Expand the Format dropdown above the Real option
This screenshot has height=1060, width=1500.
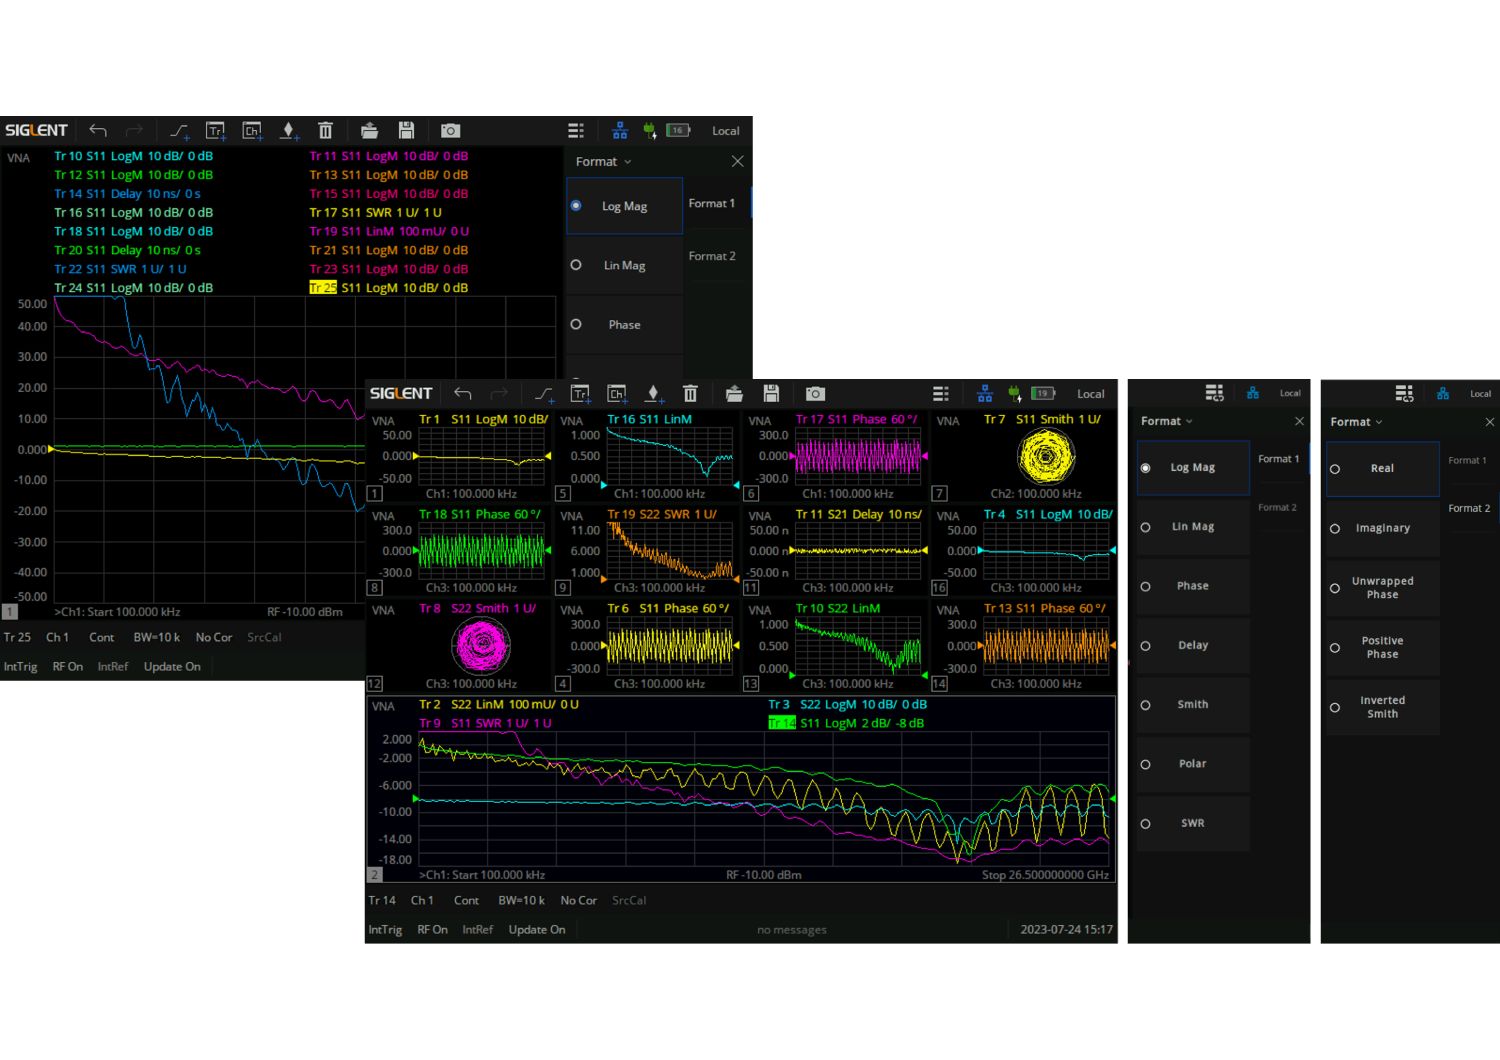click(1356, 422)
